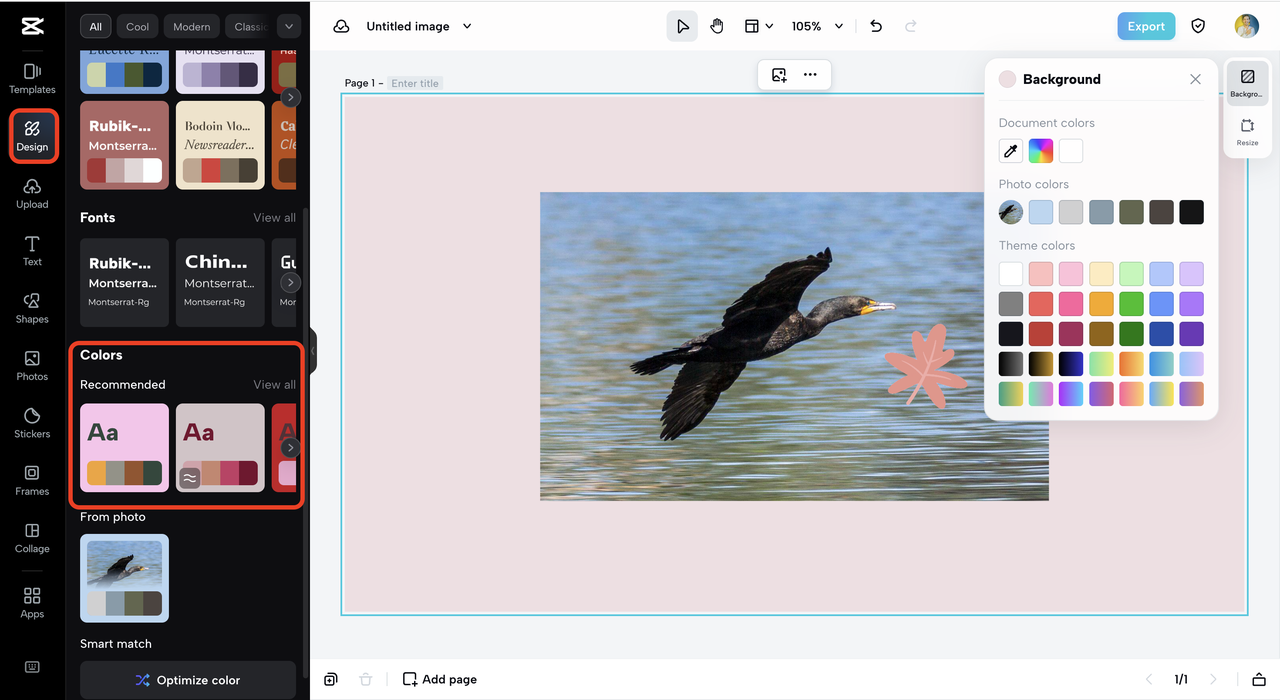Show next fonts with arrow
The width and height of the screenshot is (1280, 700).
[x=290, y=283]
